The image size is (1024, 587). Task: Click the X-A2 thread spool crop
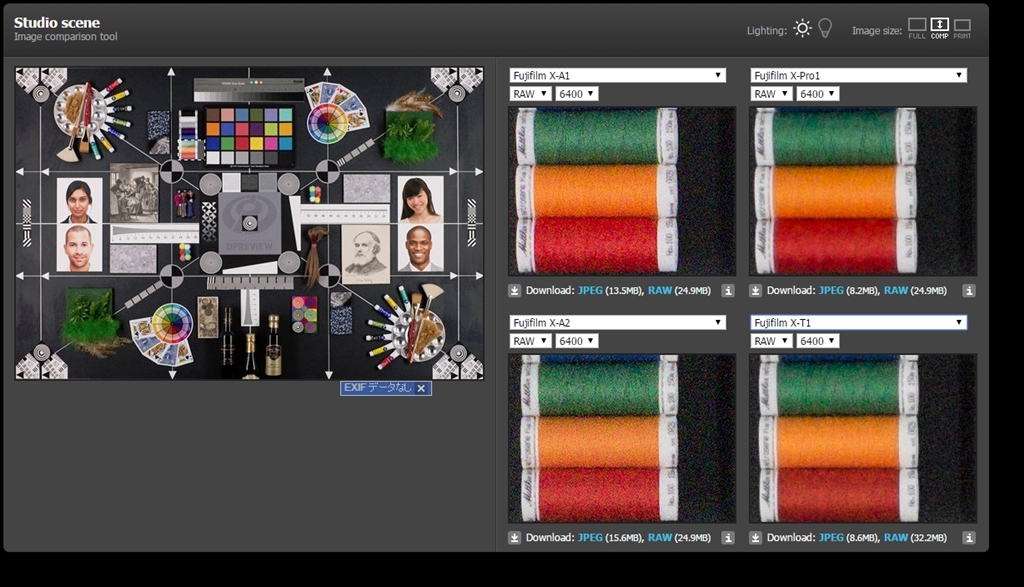[x=622, y=438]
